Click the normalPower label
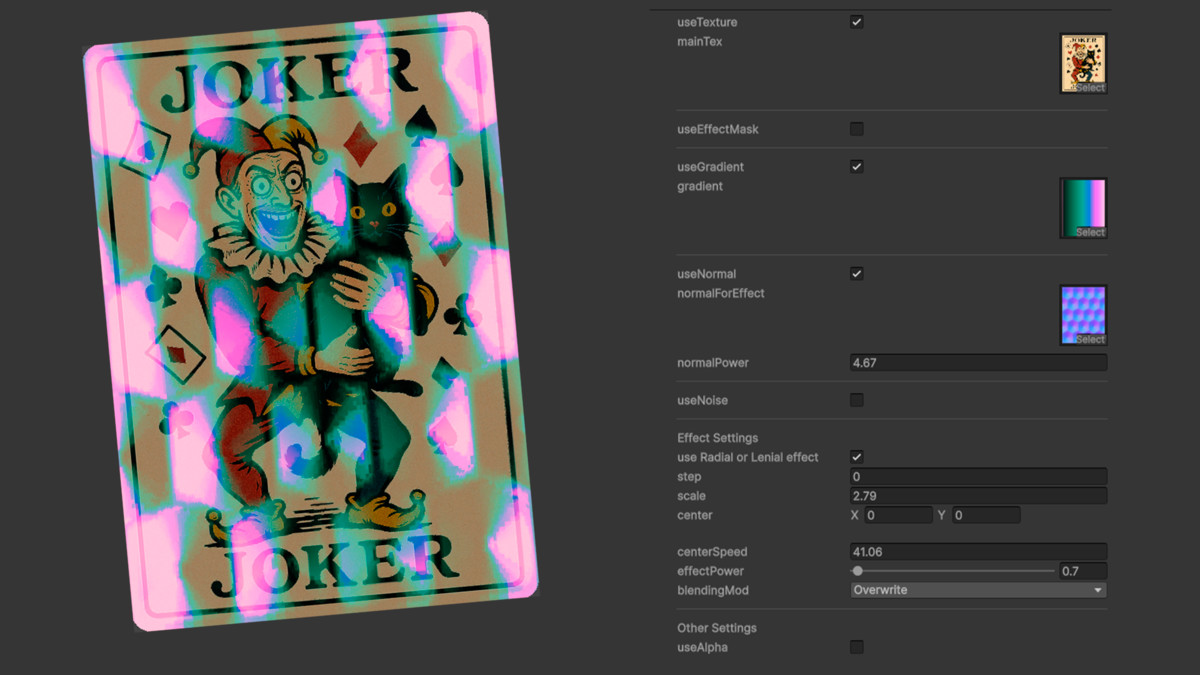 click(x=713, y=363)
